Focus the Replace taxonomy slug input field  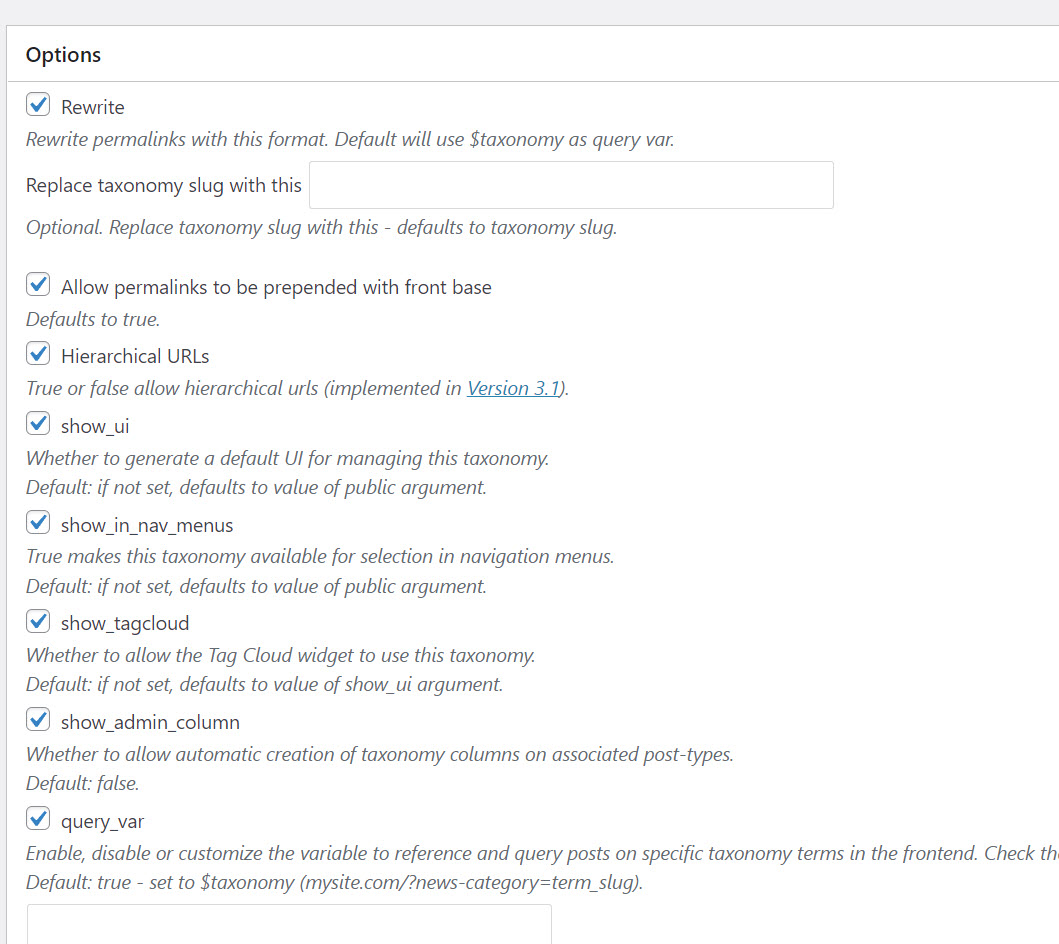(571, 185)
